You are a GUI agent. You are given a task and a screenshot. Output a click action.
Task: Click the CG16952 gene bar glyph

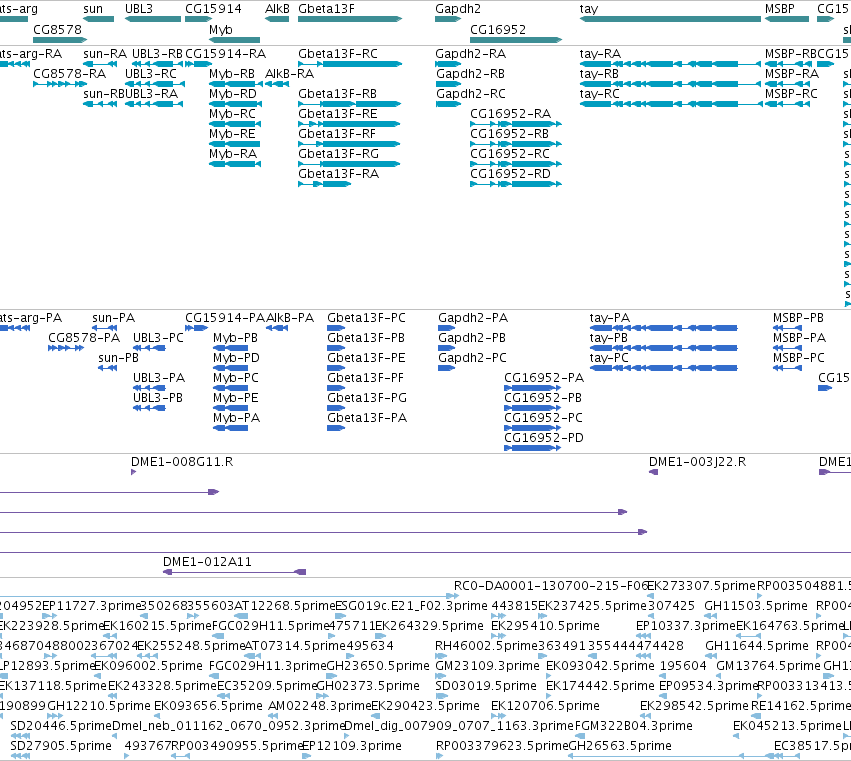click(516, 40)
